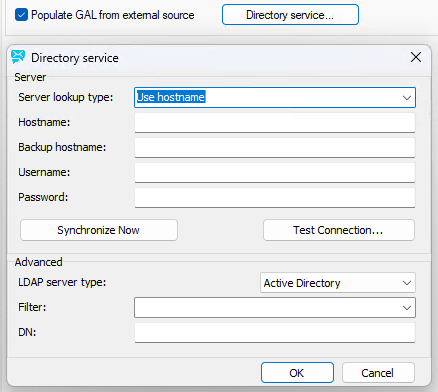Confirm settings with the OK button
This screenshot has height=392, width=438.
(297, 373)
